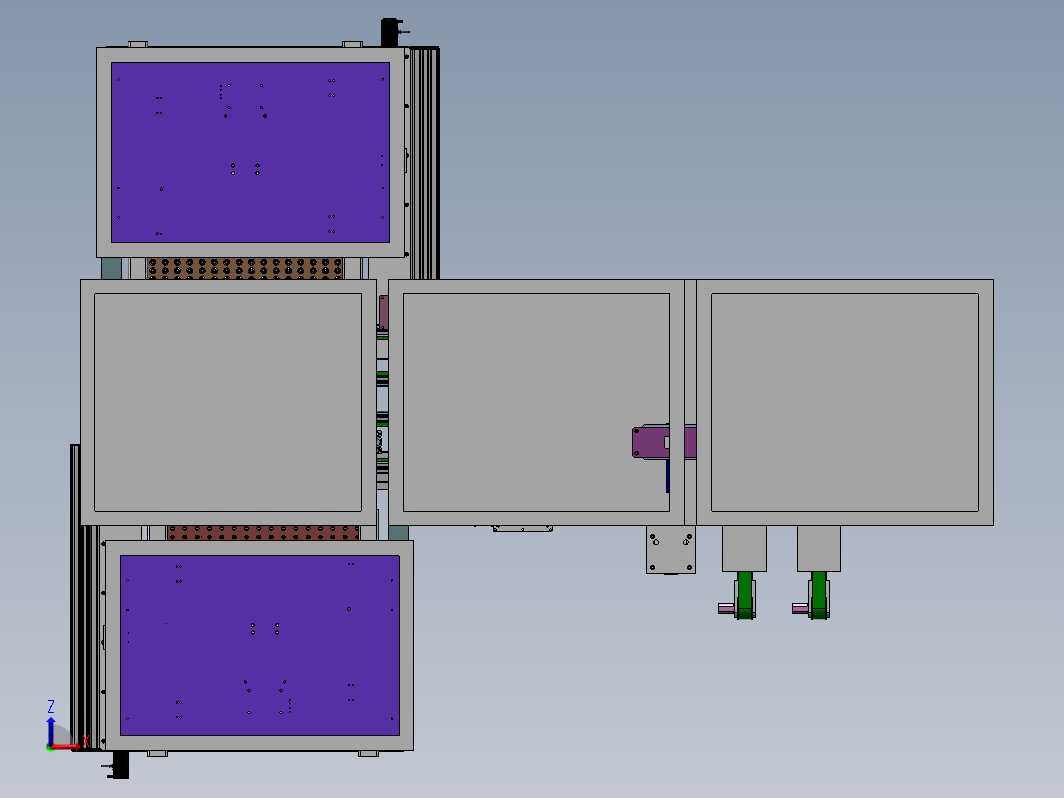Pick the middle gray recessed panel

click(x=536, y=402)
